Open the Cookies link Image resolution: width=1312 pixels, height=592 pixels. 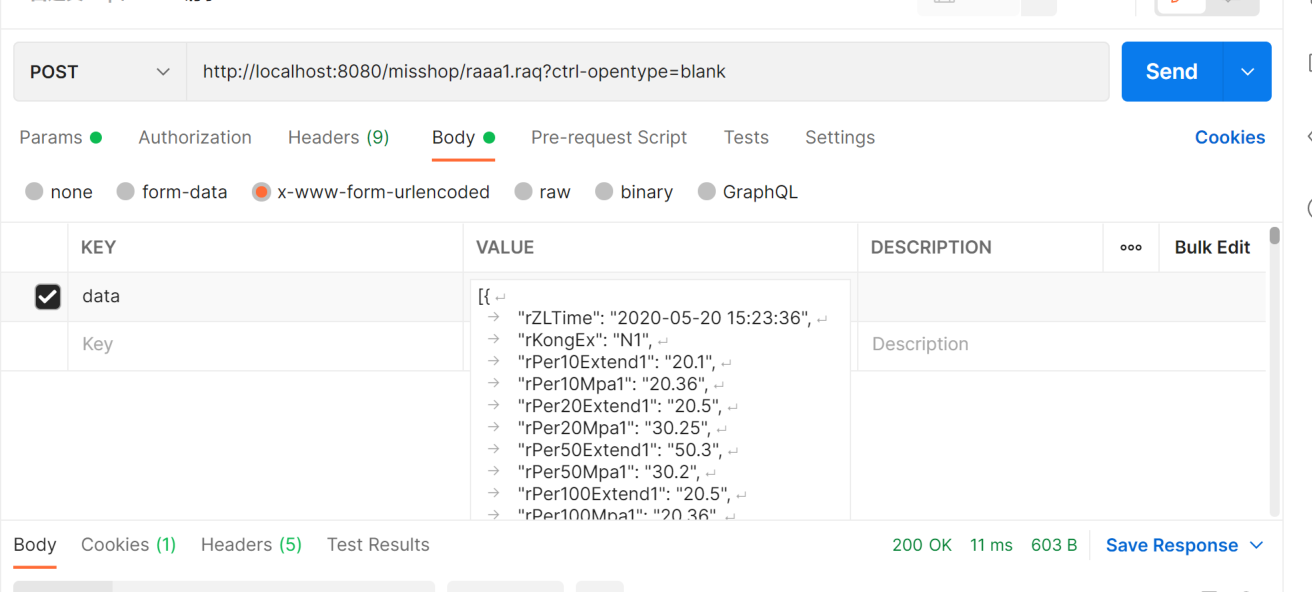tap(1229, 138)
